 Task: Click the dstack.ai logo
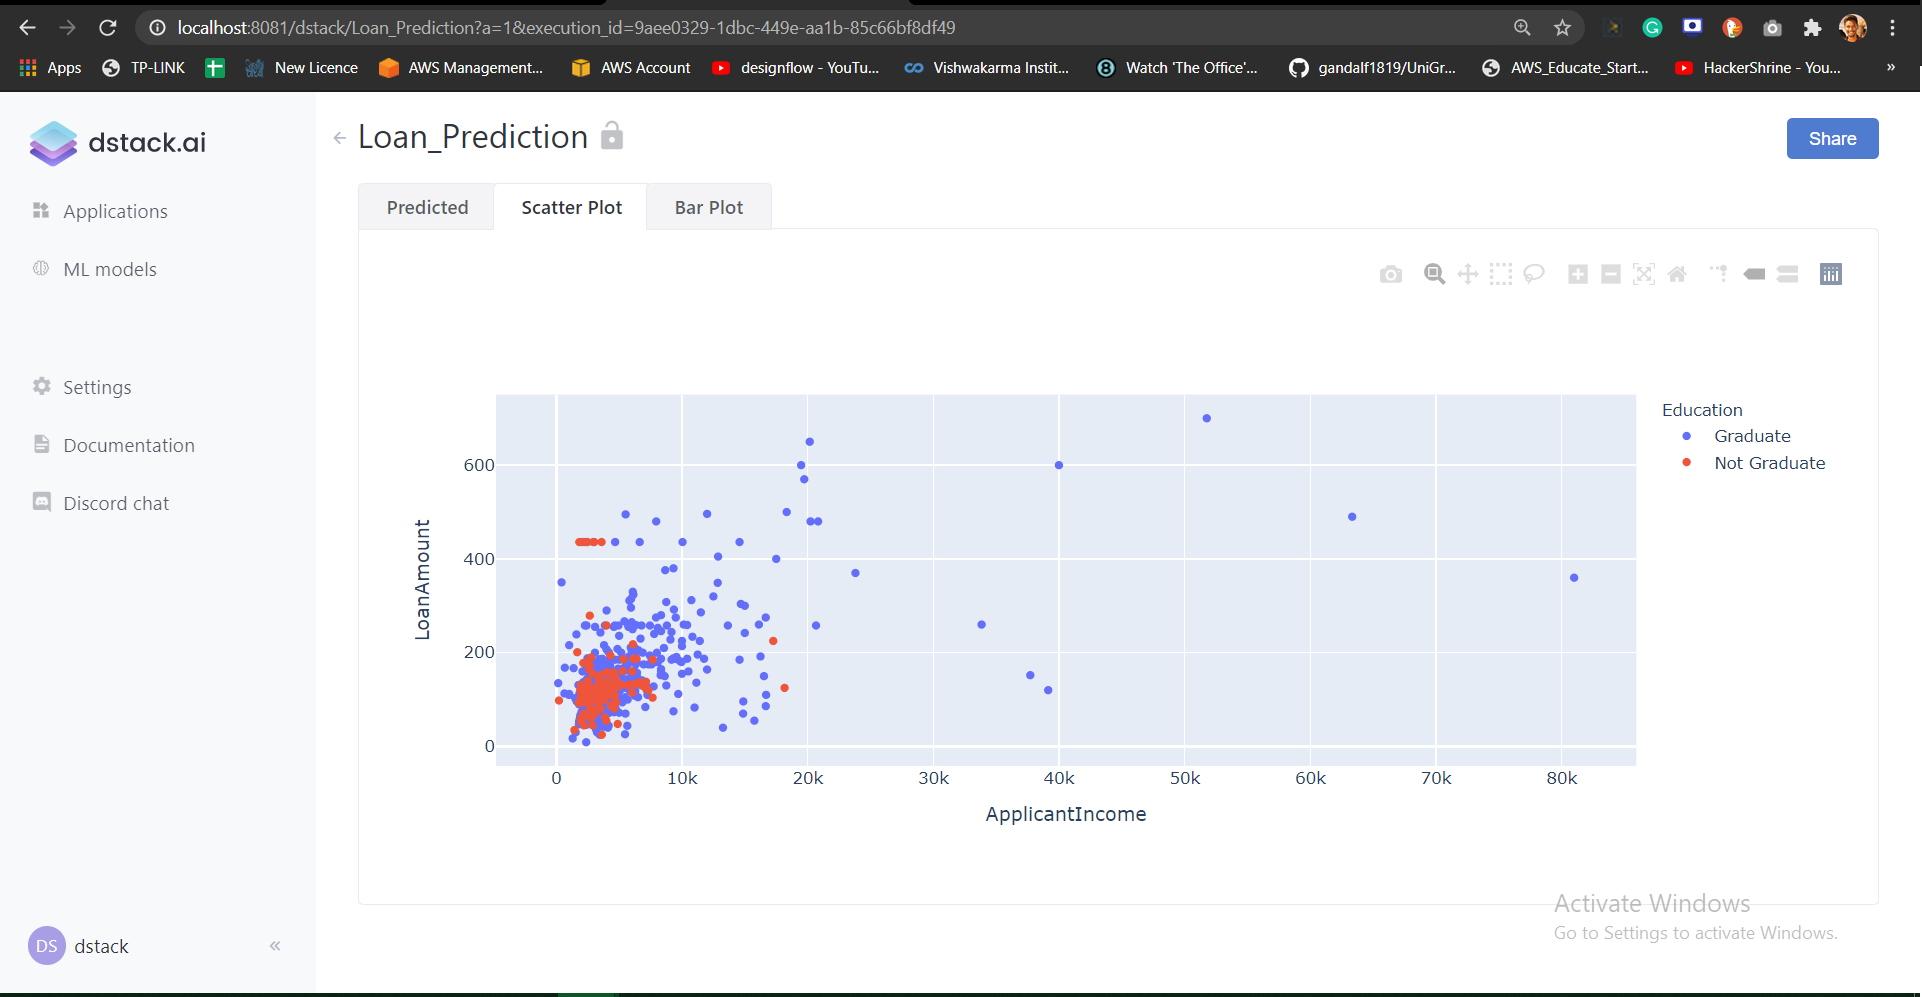click(x=118, y=143)
